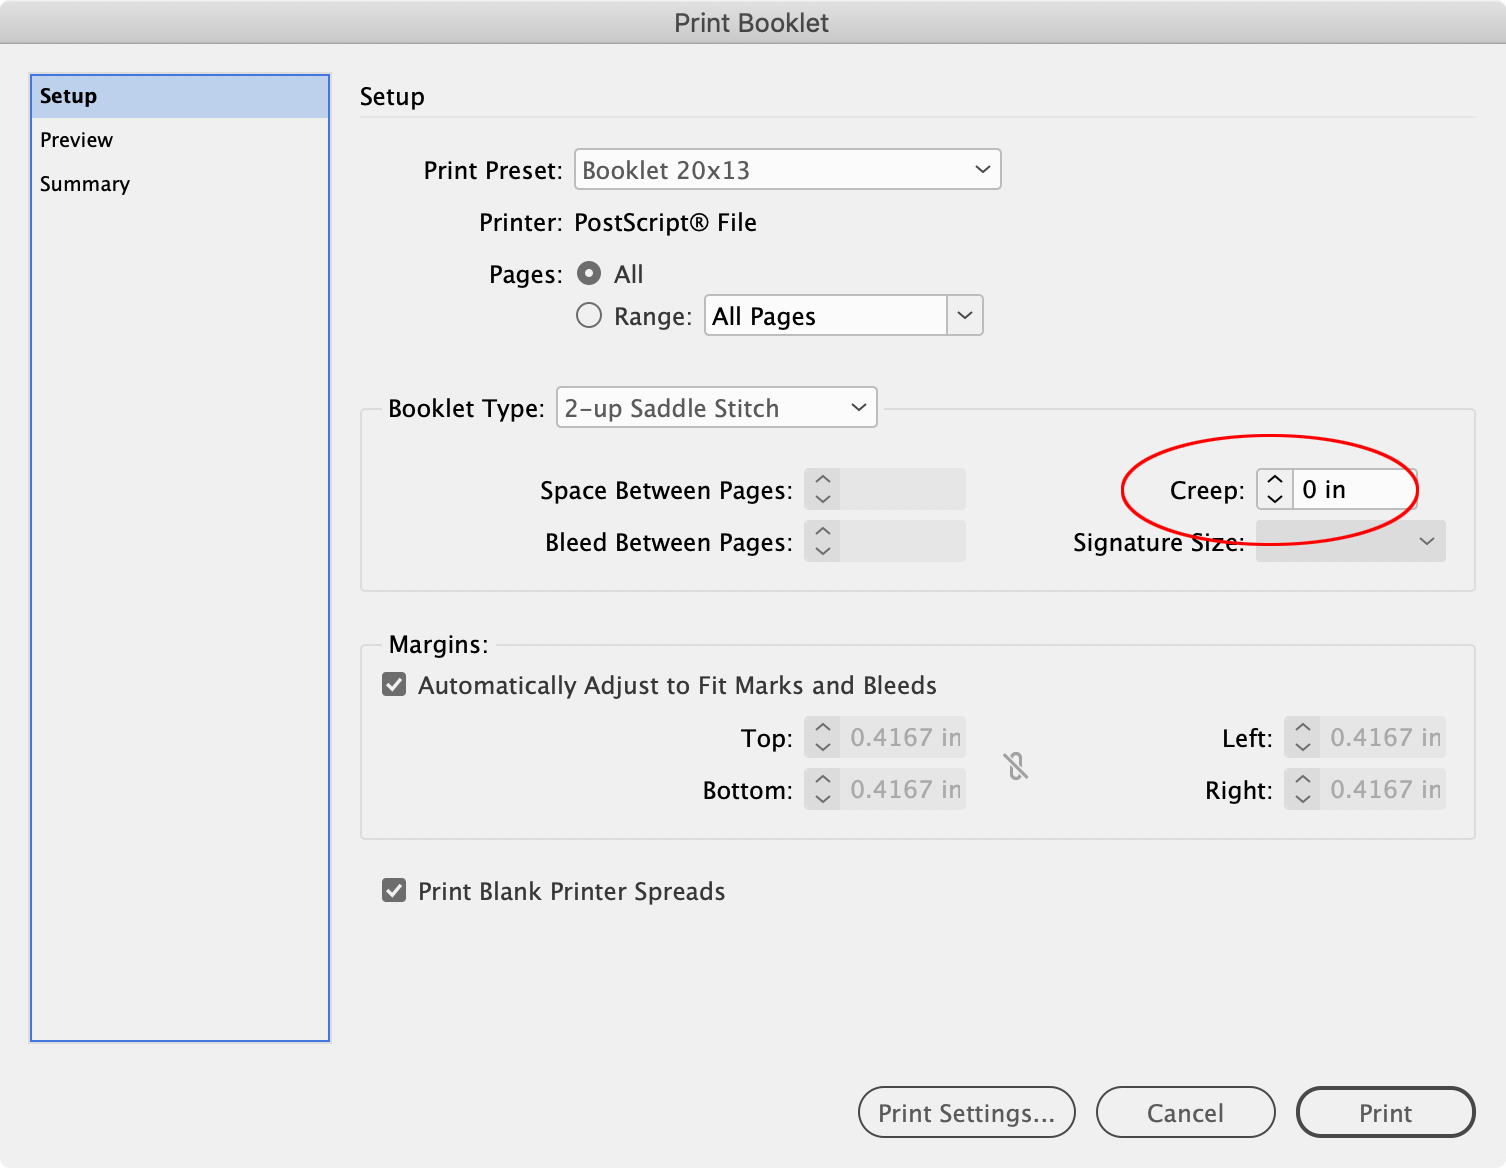Decrease the Bottom margin value

click(x=822, y=797)
